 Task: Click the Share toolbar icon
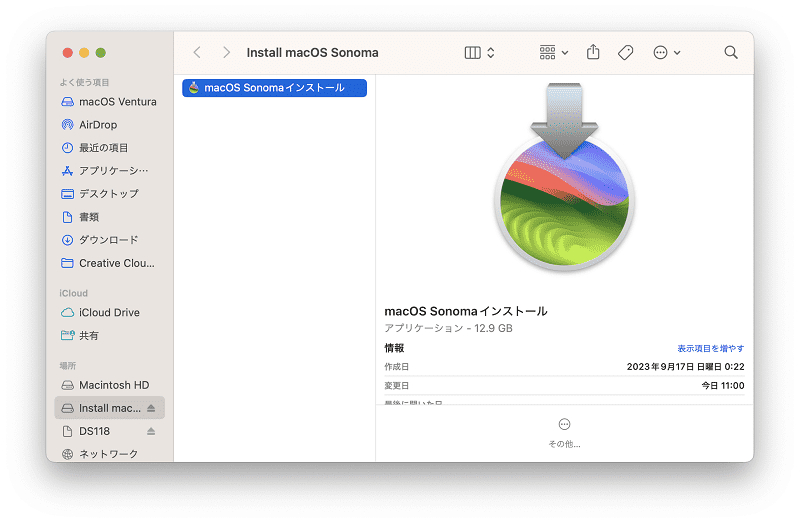click(x=593, y=52)
